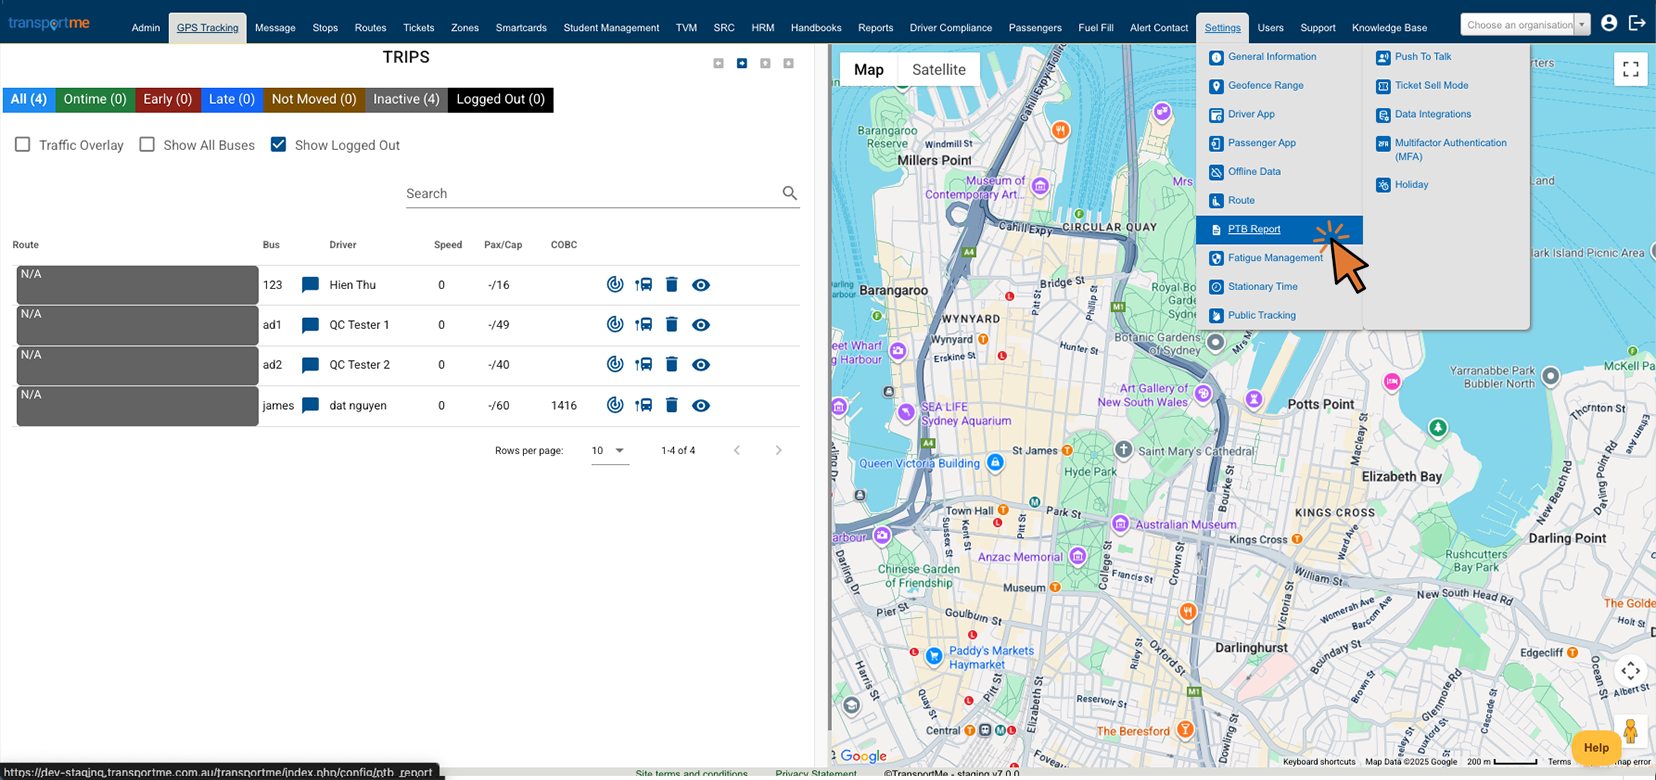This screenshot has height=780, width=1656.
Task: Open Street View pegman on map
Action: 1631,732
